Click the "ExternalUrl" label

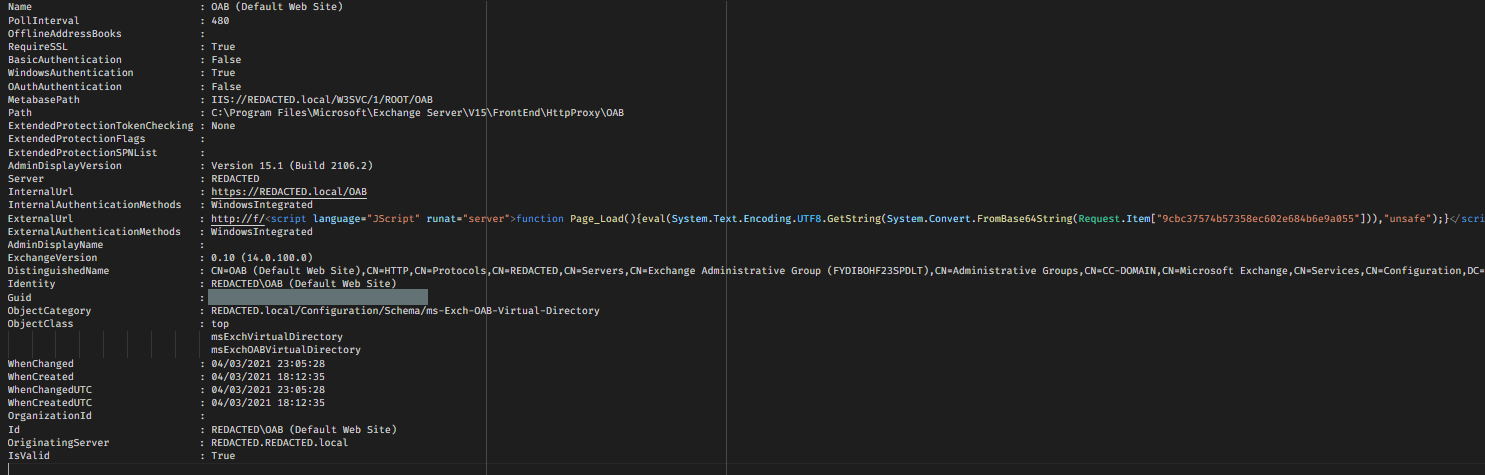(x=41, y=219)
